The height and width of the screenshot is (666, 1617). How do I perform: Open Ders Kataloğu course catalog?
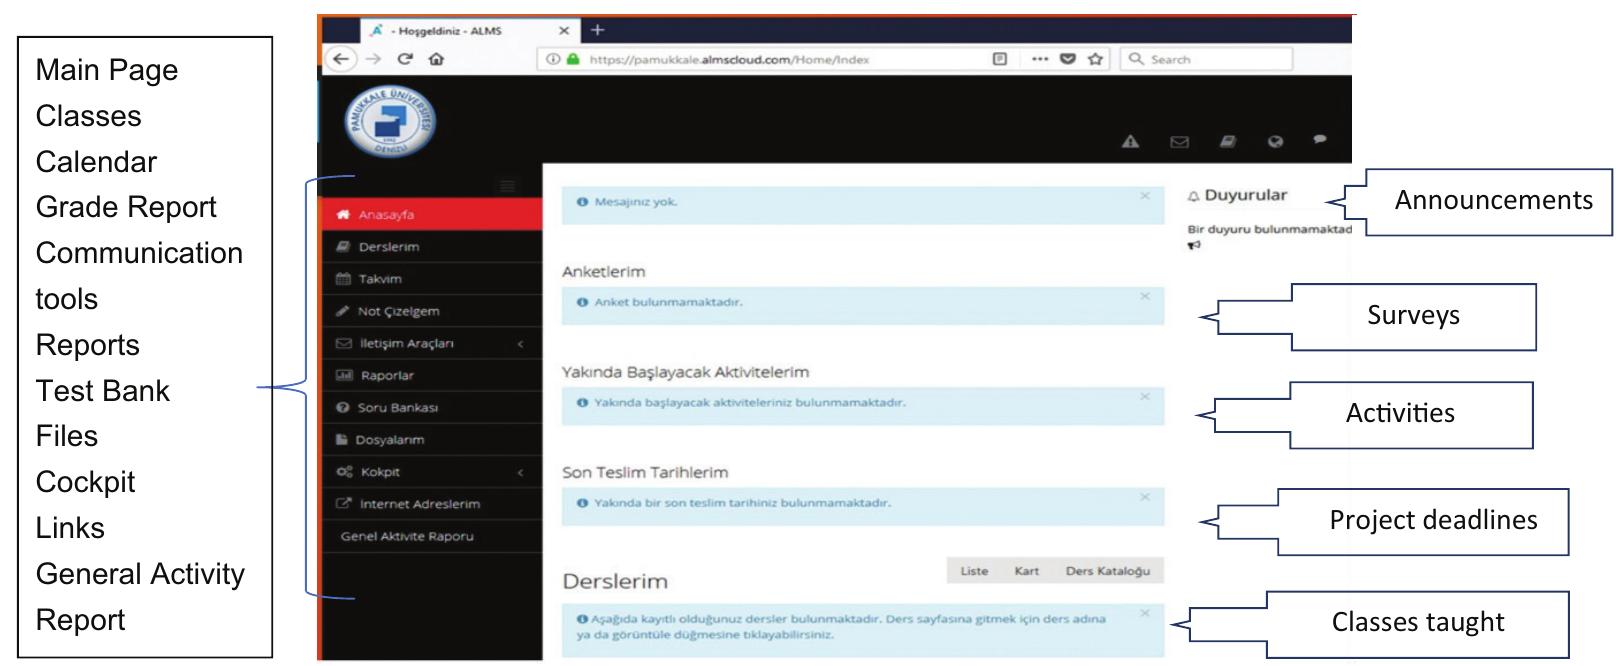coord(1108,571)
